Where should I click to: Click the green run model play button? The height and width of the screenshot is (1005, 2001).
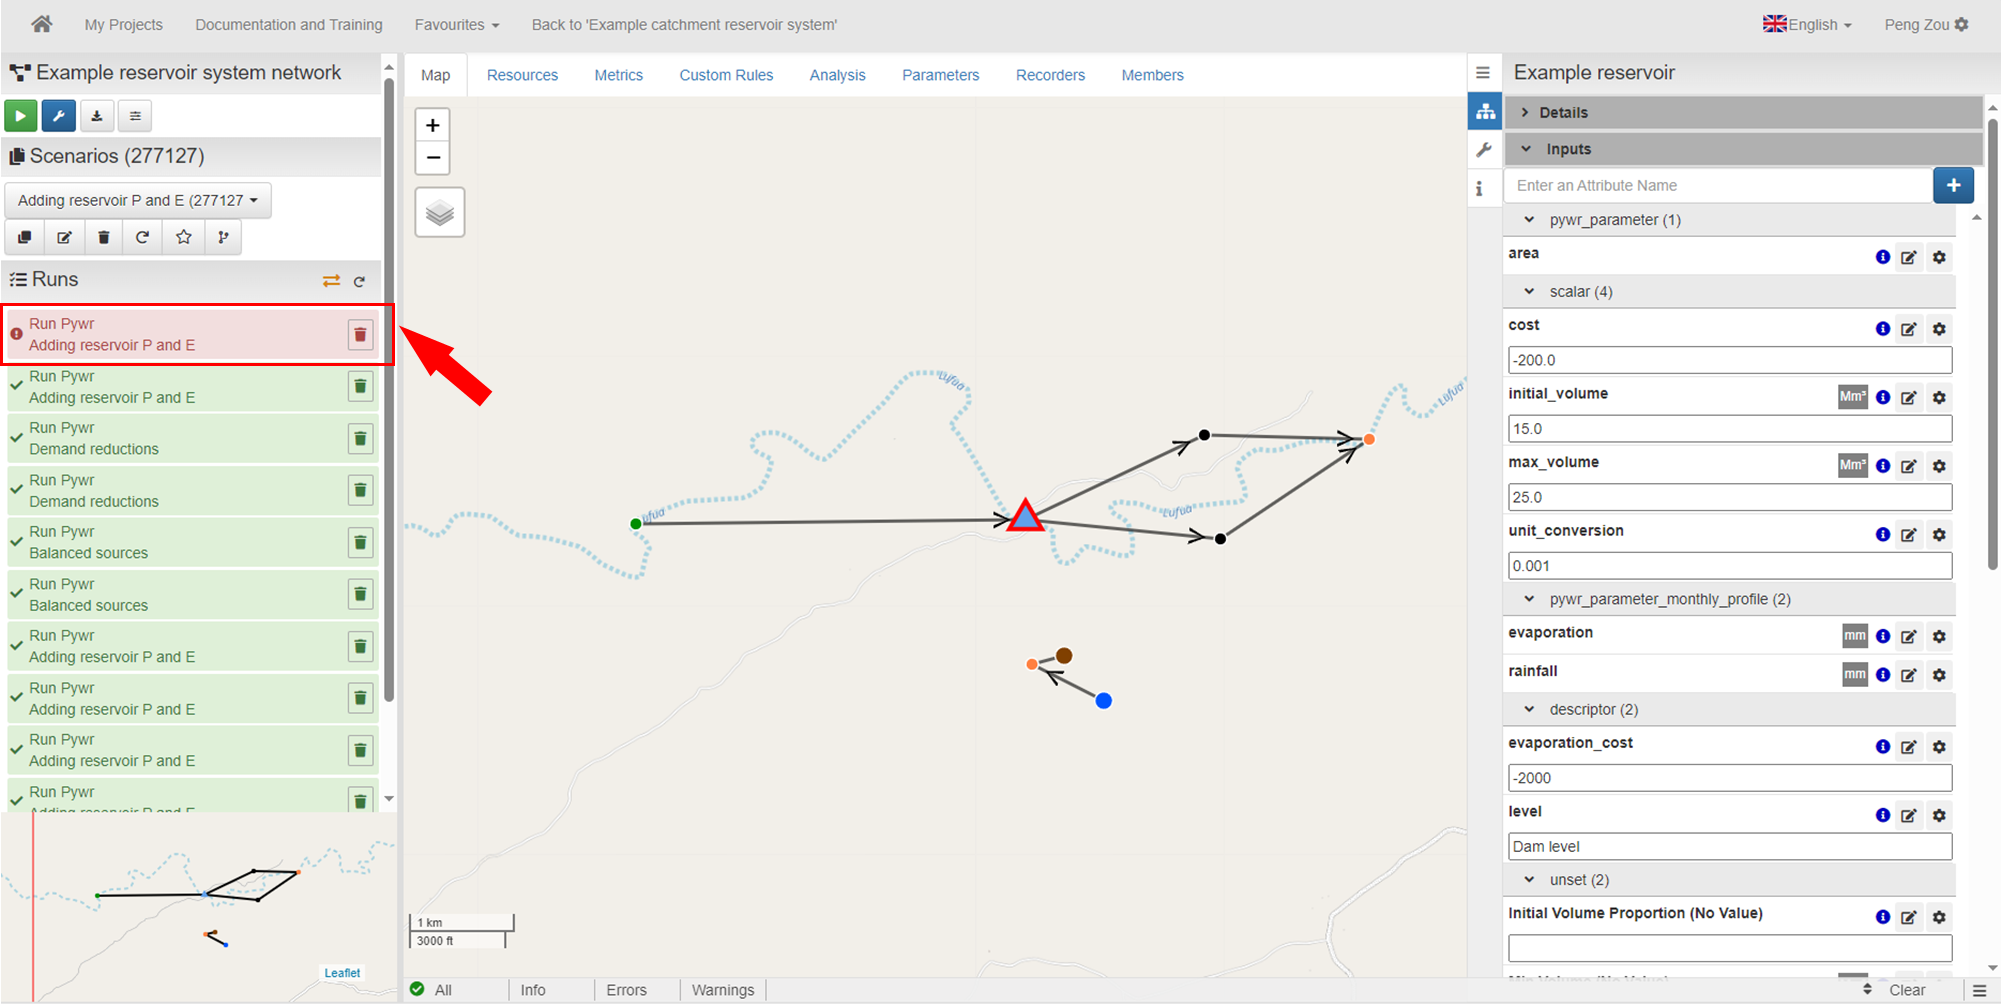point(20,116)
